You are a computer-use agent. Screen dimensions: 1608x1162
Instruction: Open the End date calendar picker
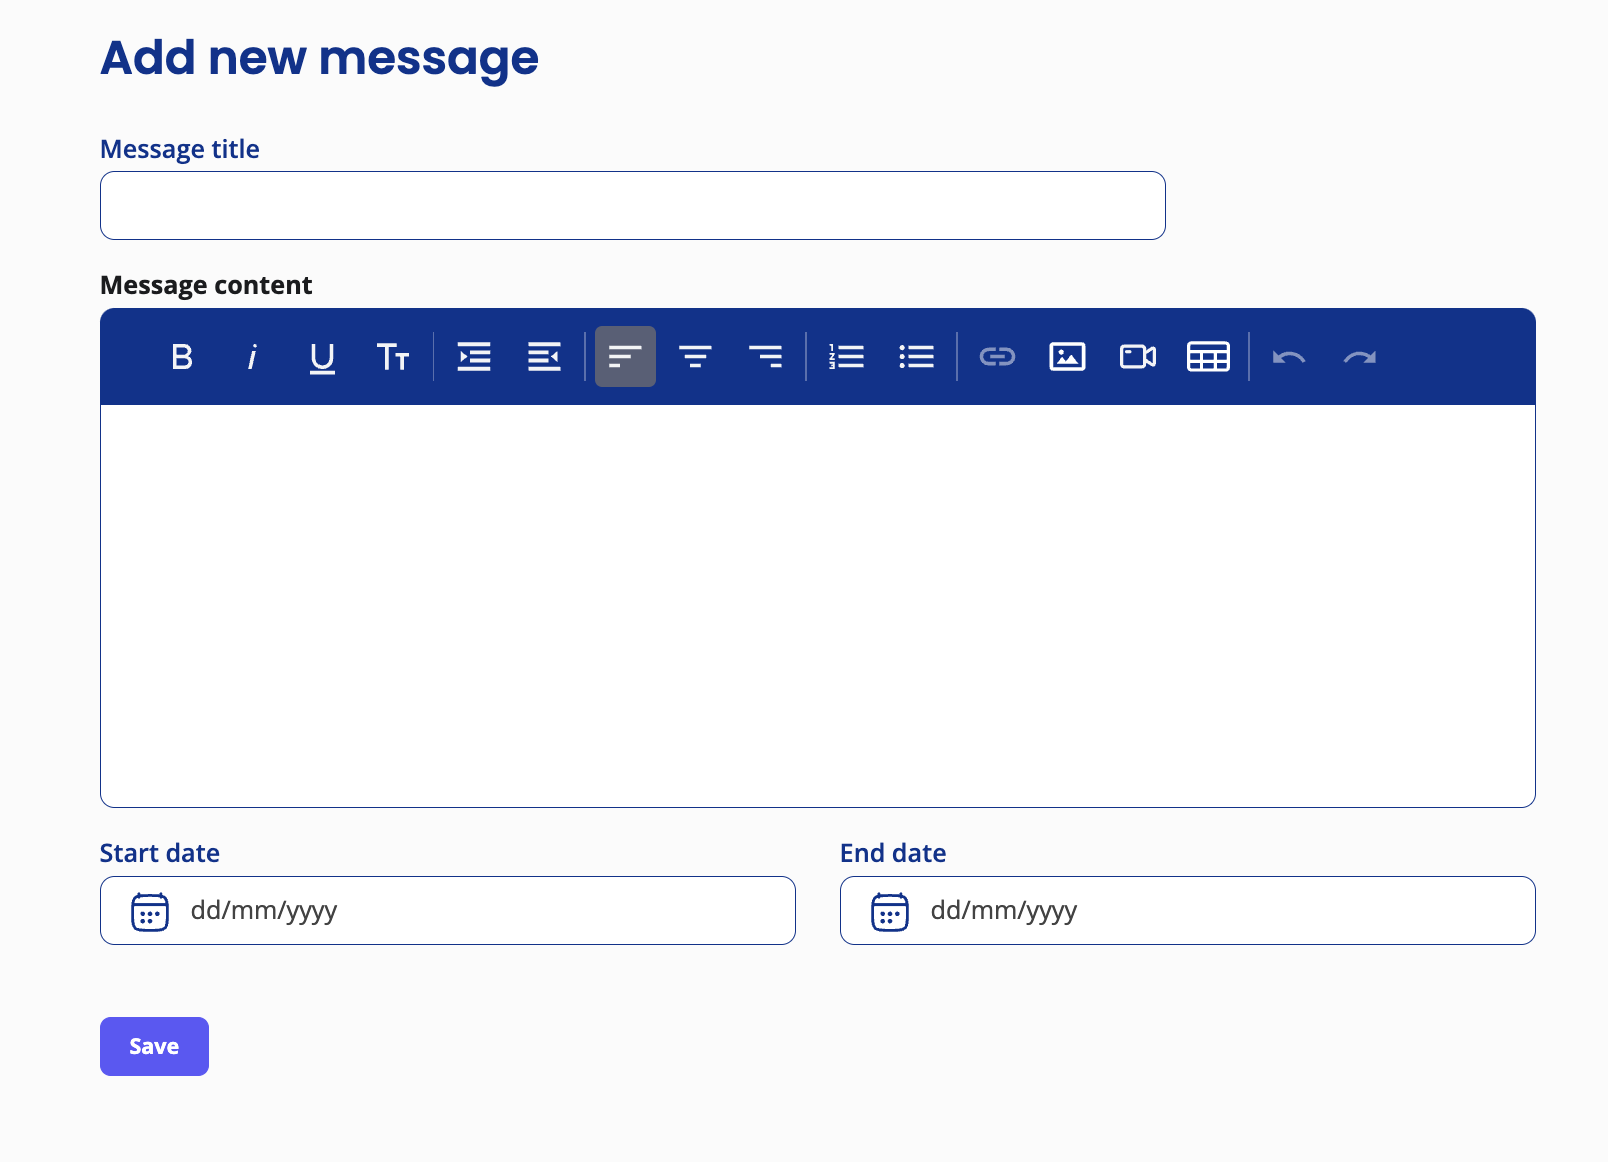[889, 911]
